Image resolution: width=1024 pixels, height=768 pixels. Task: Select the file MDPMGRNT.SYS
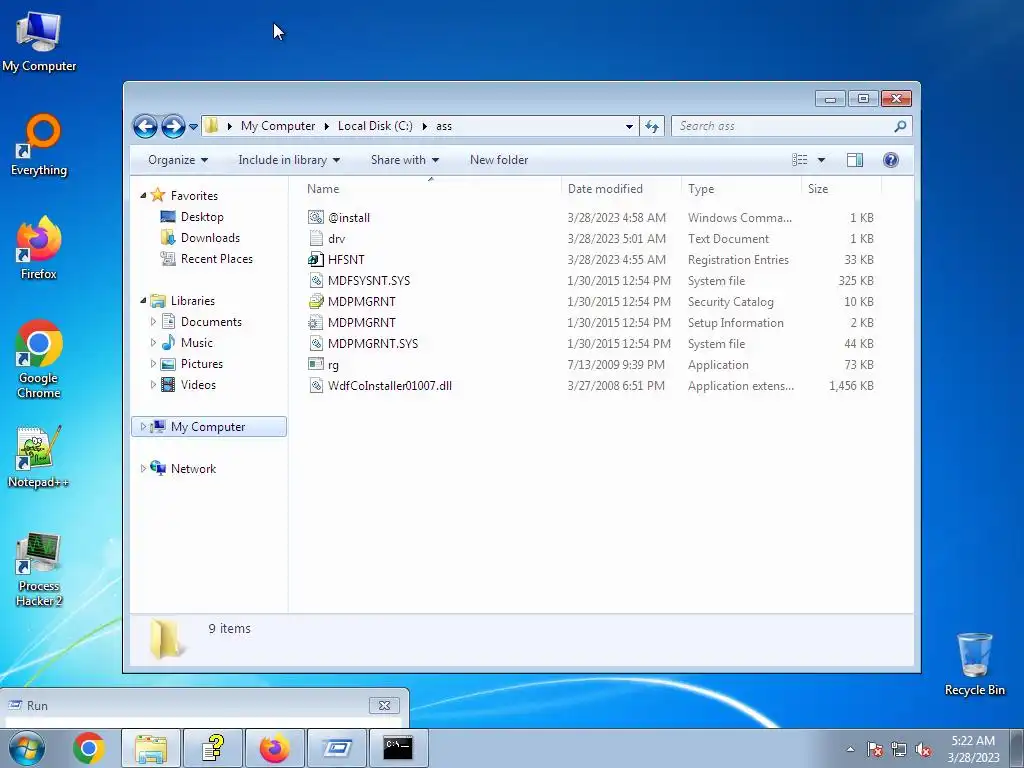pyautogui.click(x=373, y=344)
